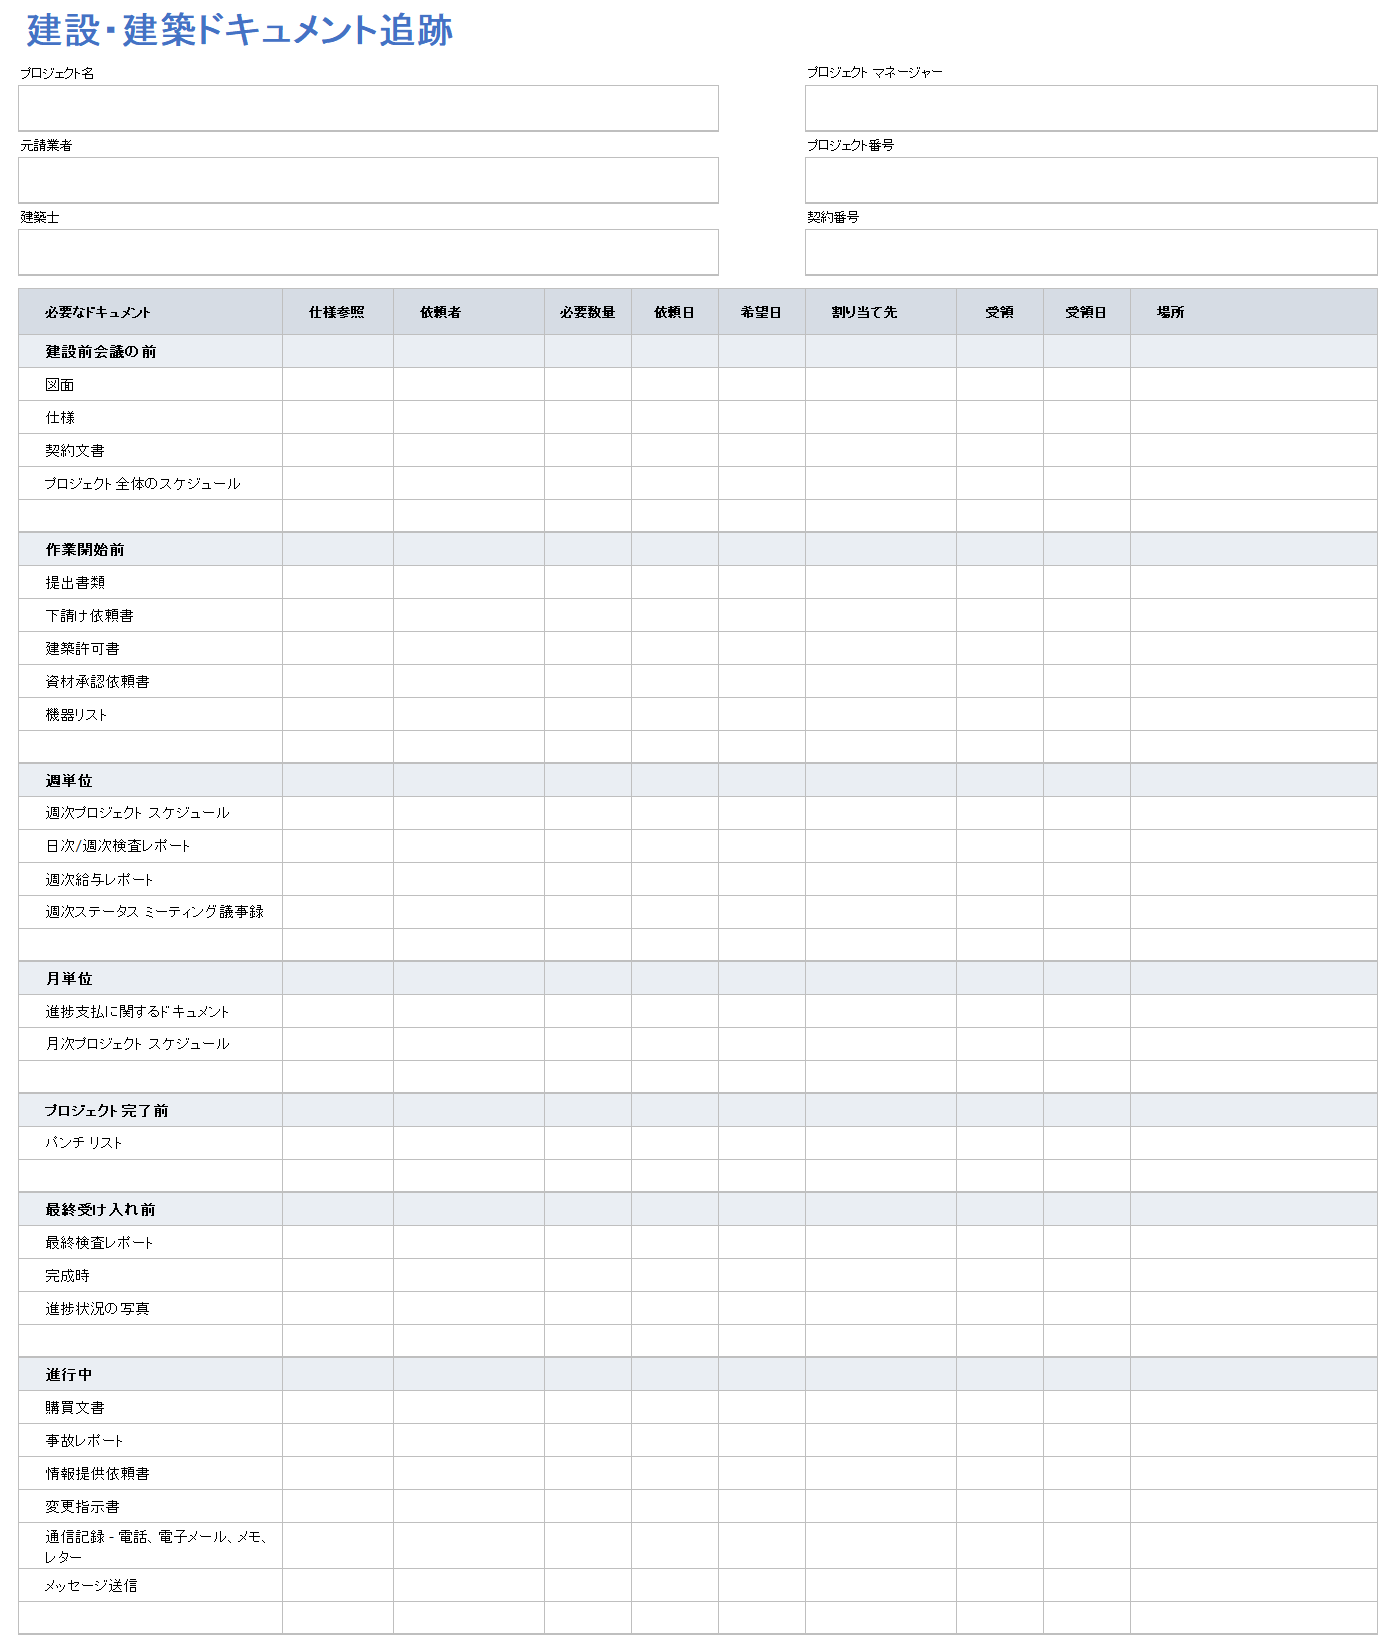
Task: Click the 依頼日 cell in the 完成時 row
Action: 675,1275
